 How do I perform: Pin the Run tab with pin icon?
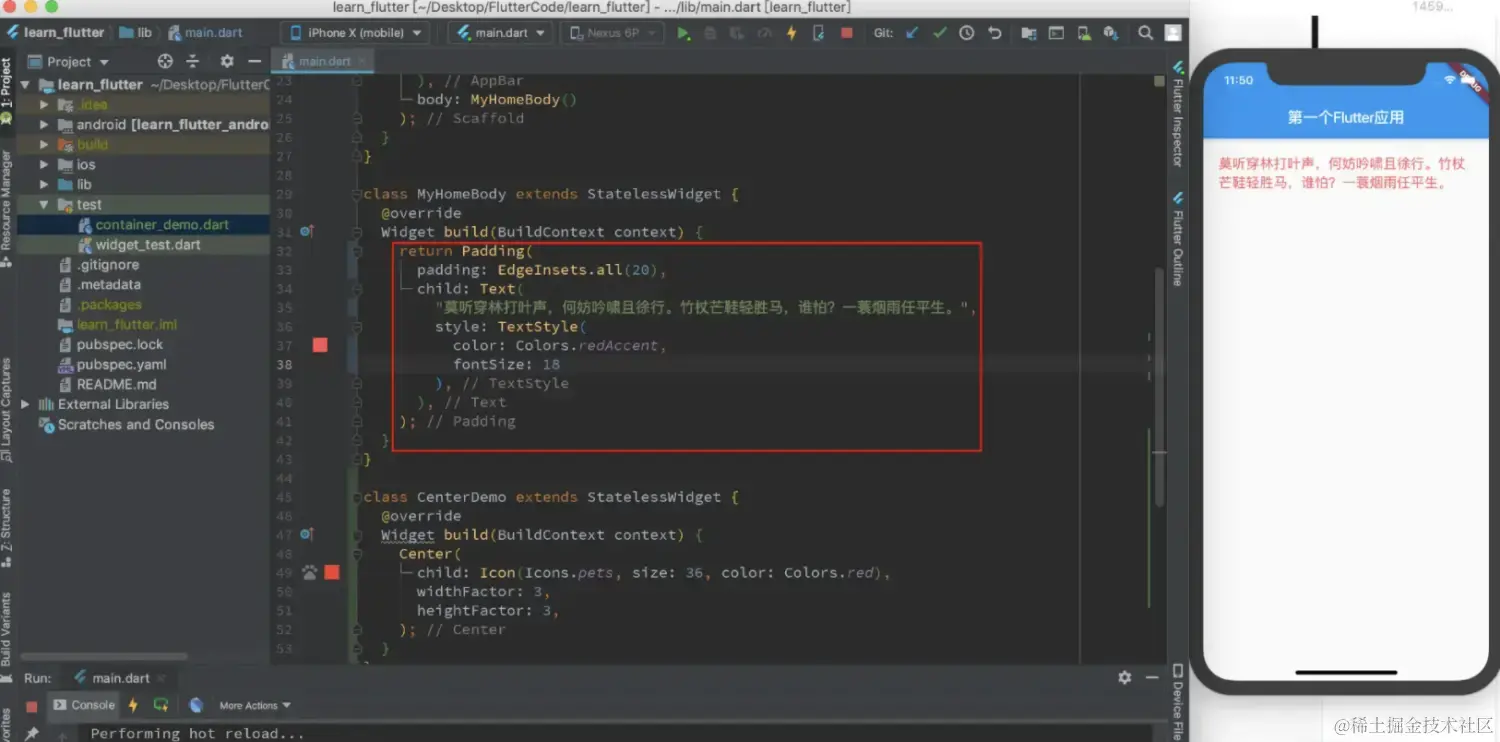pos(32,733)
